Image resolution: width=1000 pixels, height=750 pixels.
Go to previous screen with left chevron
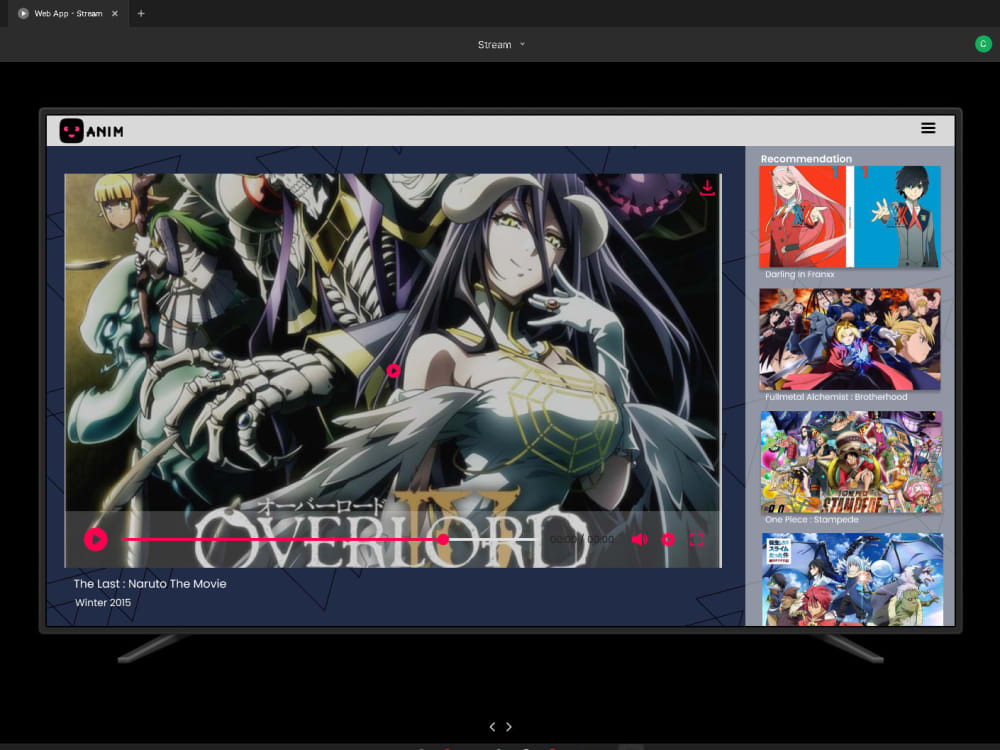pos(492,726)
